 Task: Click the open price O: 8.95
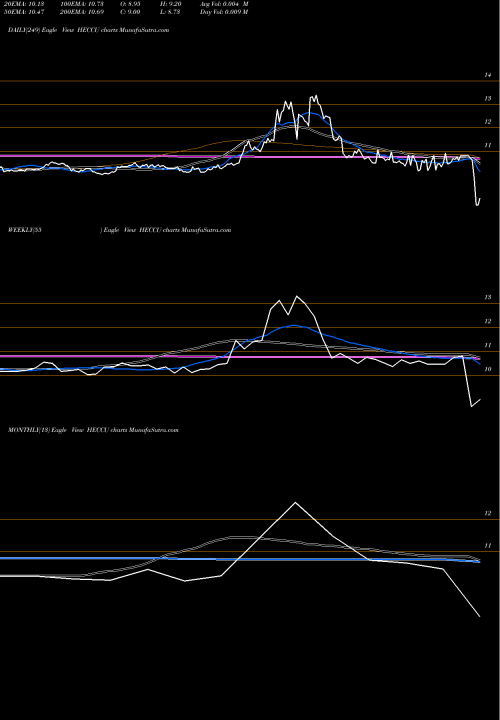[131, 4]
